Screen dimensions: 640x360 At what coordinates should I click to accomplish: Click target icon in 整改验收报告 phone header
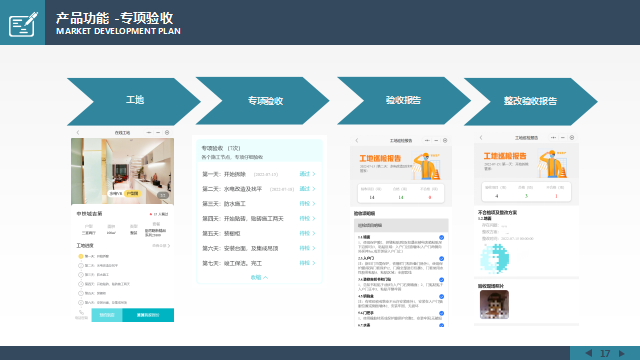coord(572,138)
